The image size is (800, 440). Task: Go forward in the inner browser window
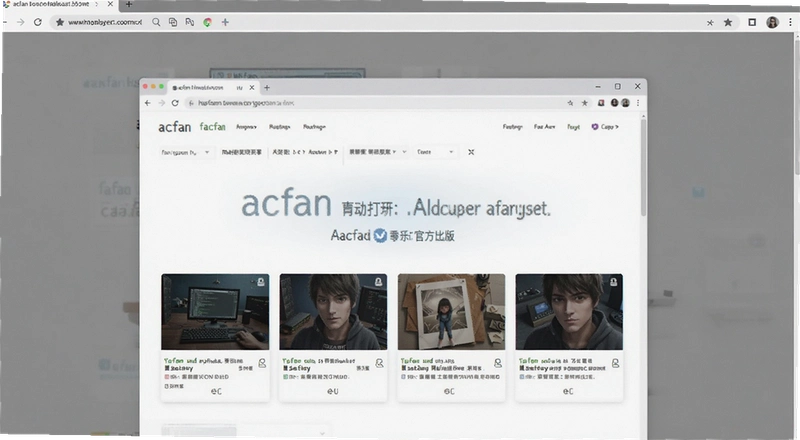162,103
